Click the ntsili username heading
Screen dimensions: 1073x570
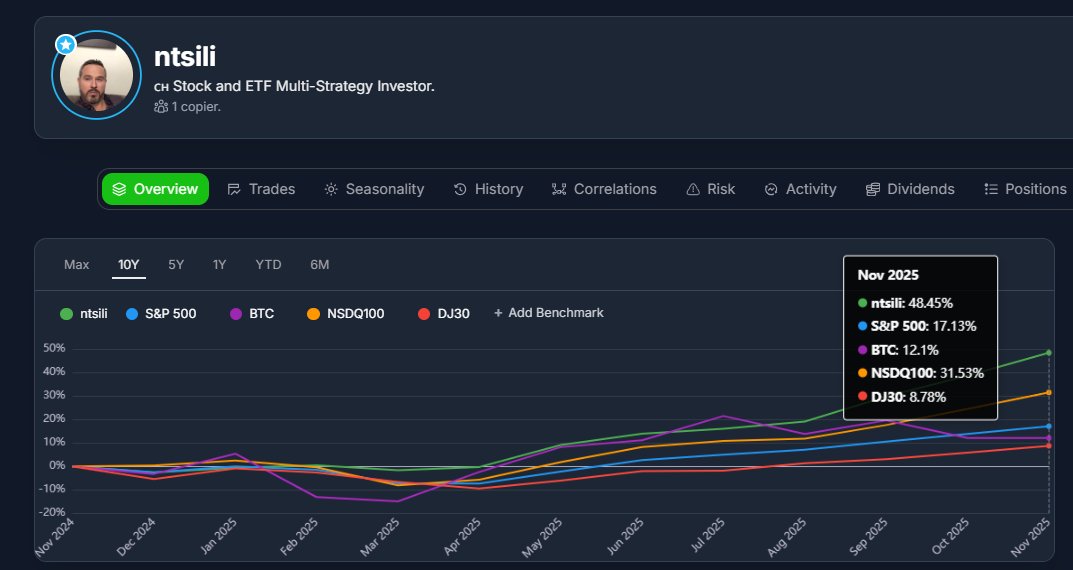(185, 57)
